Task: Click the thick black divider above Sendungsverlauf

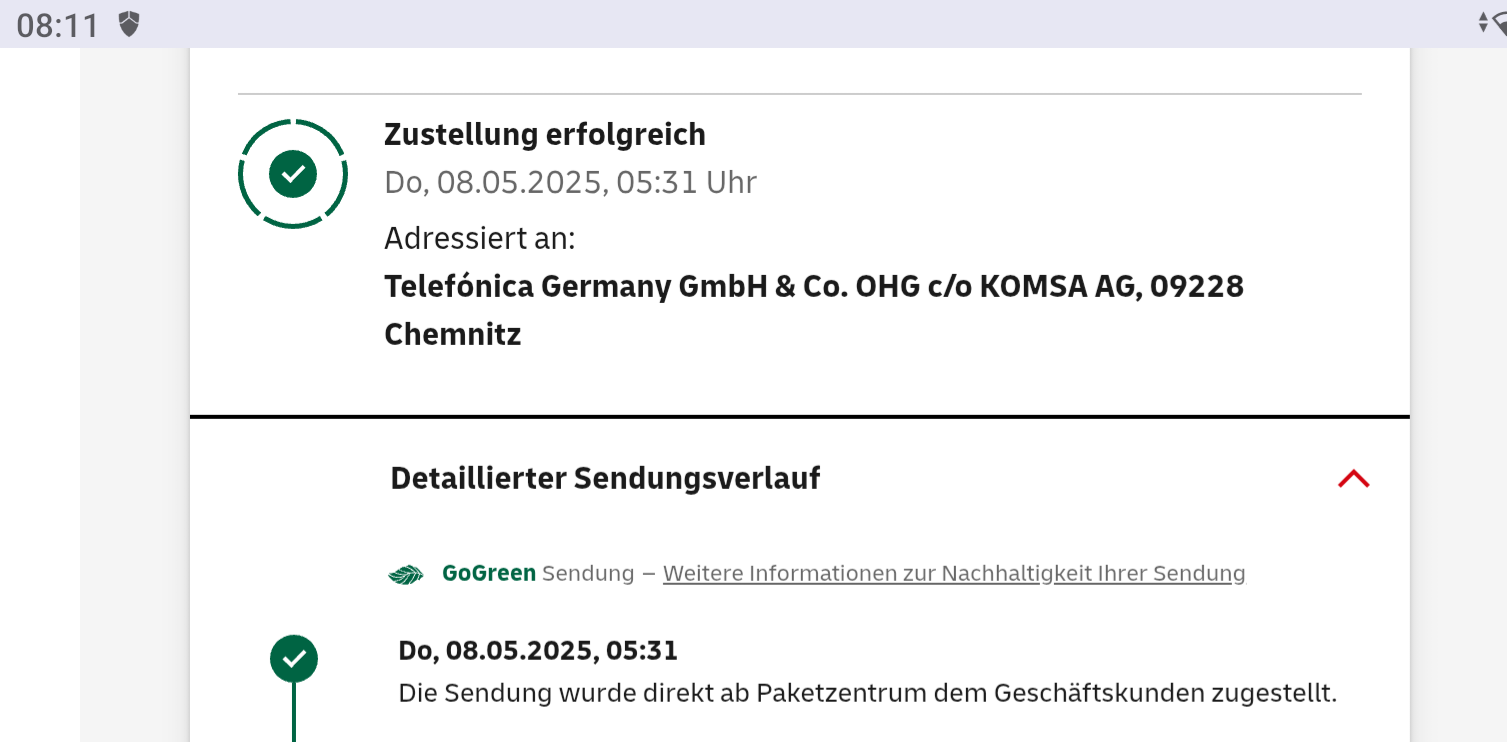Action: coord(800,416)
